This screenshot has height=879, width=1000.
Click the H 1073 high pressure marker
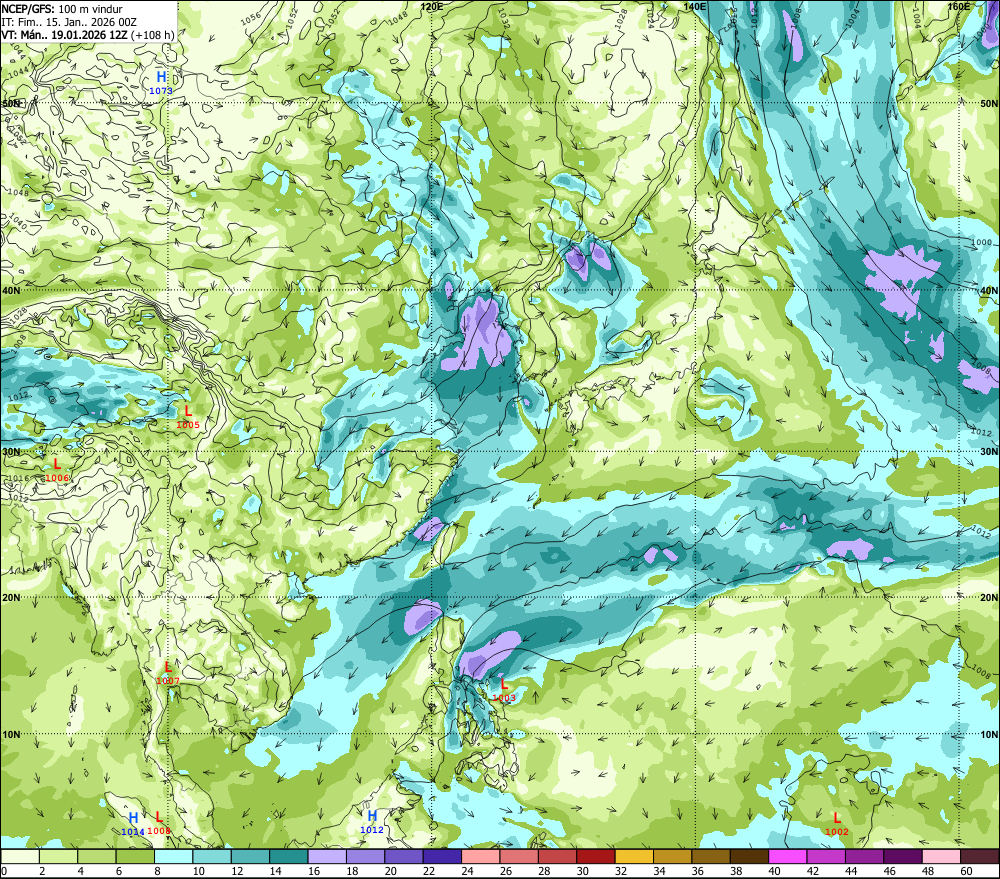pos(161,83)
